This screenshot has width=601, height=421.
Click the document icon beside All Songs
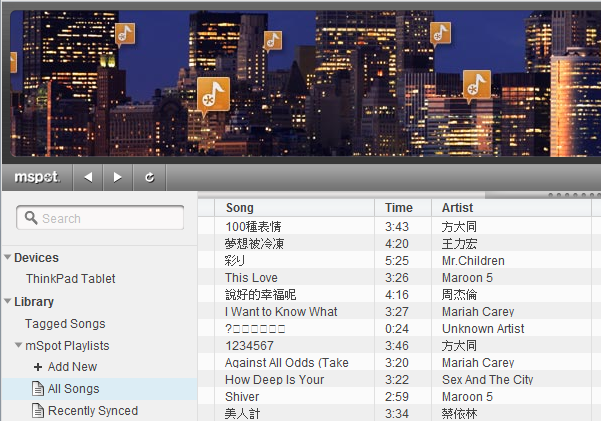[38, 388]
